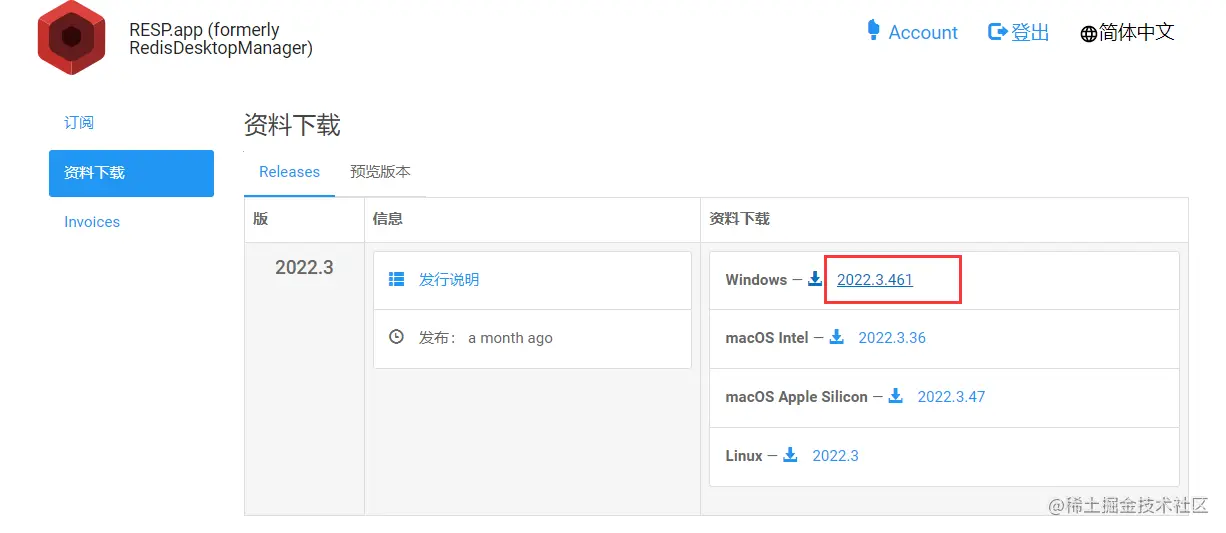Open the Account page link
Screen dimensions: 1226x533
tap(923, 32)
